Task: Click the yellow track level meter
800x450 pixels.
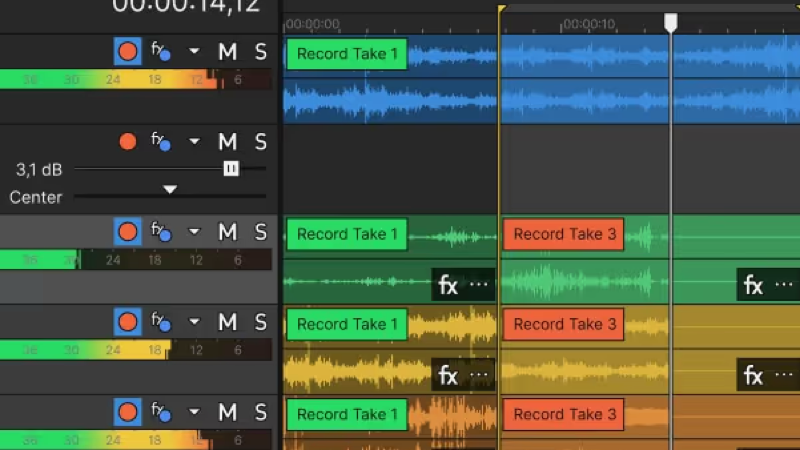Action: point(136,349)
